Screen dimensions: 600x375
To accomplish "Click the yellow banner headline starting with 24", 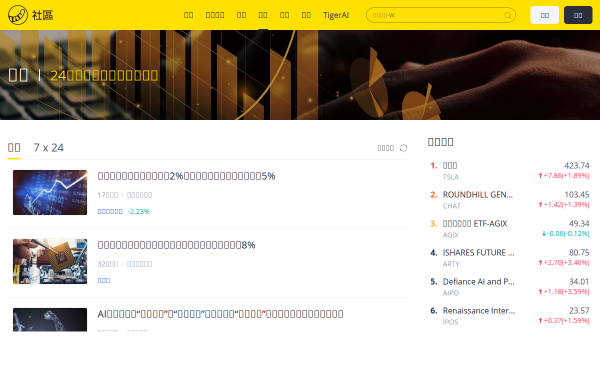I will click(x=104, y=75).
